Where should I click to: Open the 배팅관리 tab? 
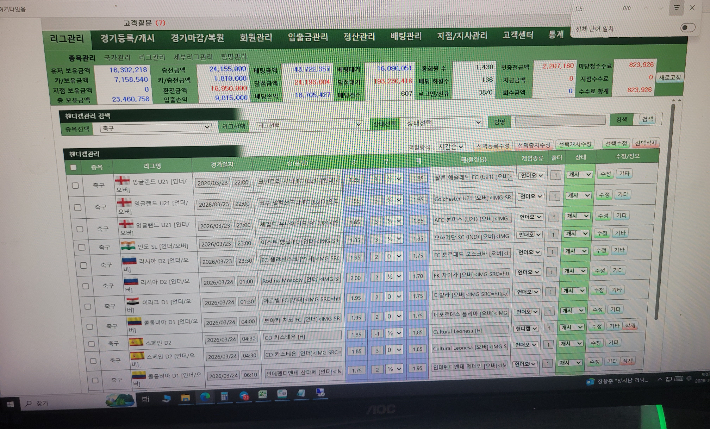pos(406,36)
